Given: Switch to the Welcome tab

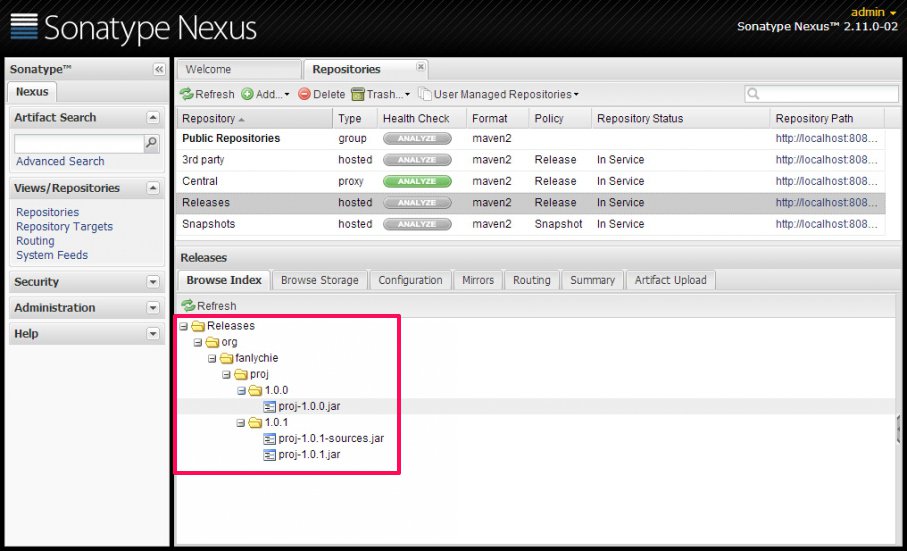Looking at the screenshot, I should [x=238, y=69].
